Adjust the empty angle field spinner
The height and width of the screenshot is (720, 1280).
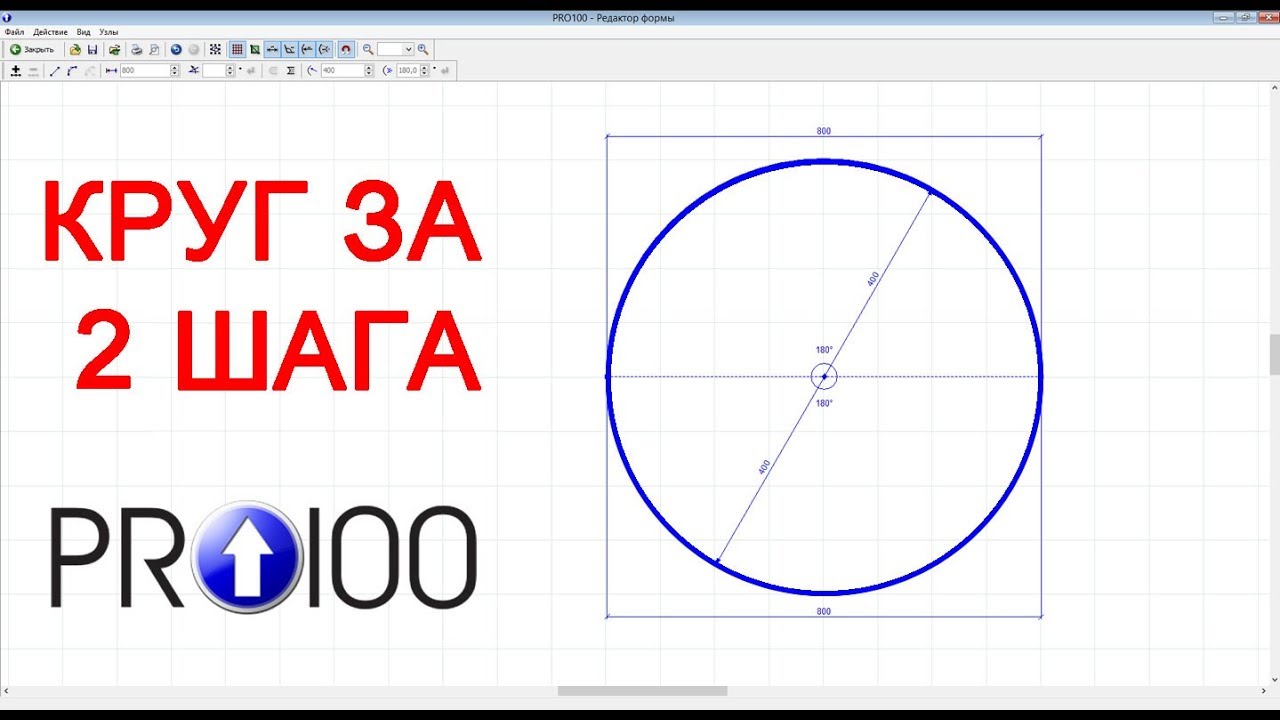pos(230,71)
